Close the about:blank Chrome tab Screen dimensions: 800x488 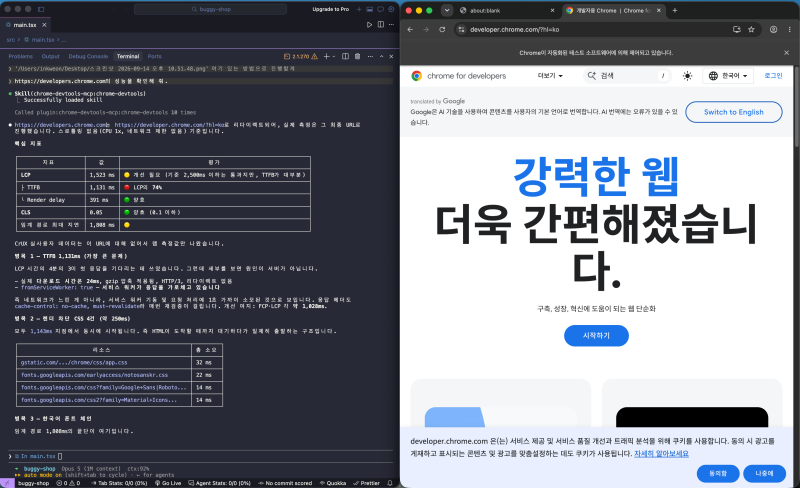pyautogui.click(x=552, y=10)
